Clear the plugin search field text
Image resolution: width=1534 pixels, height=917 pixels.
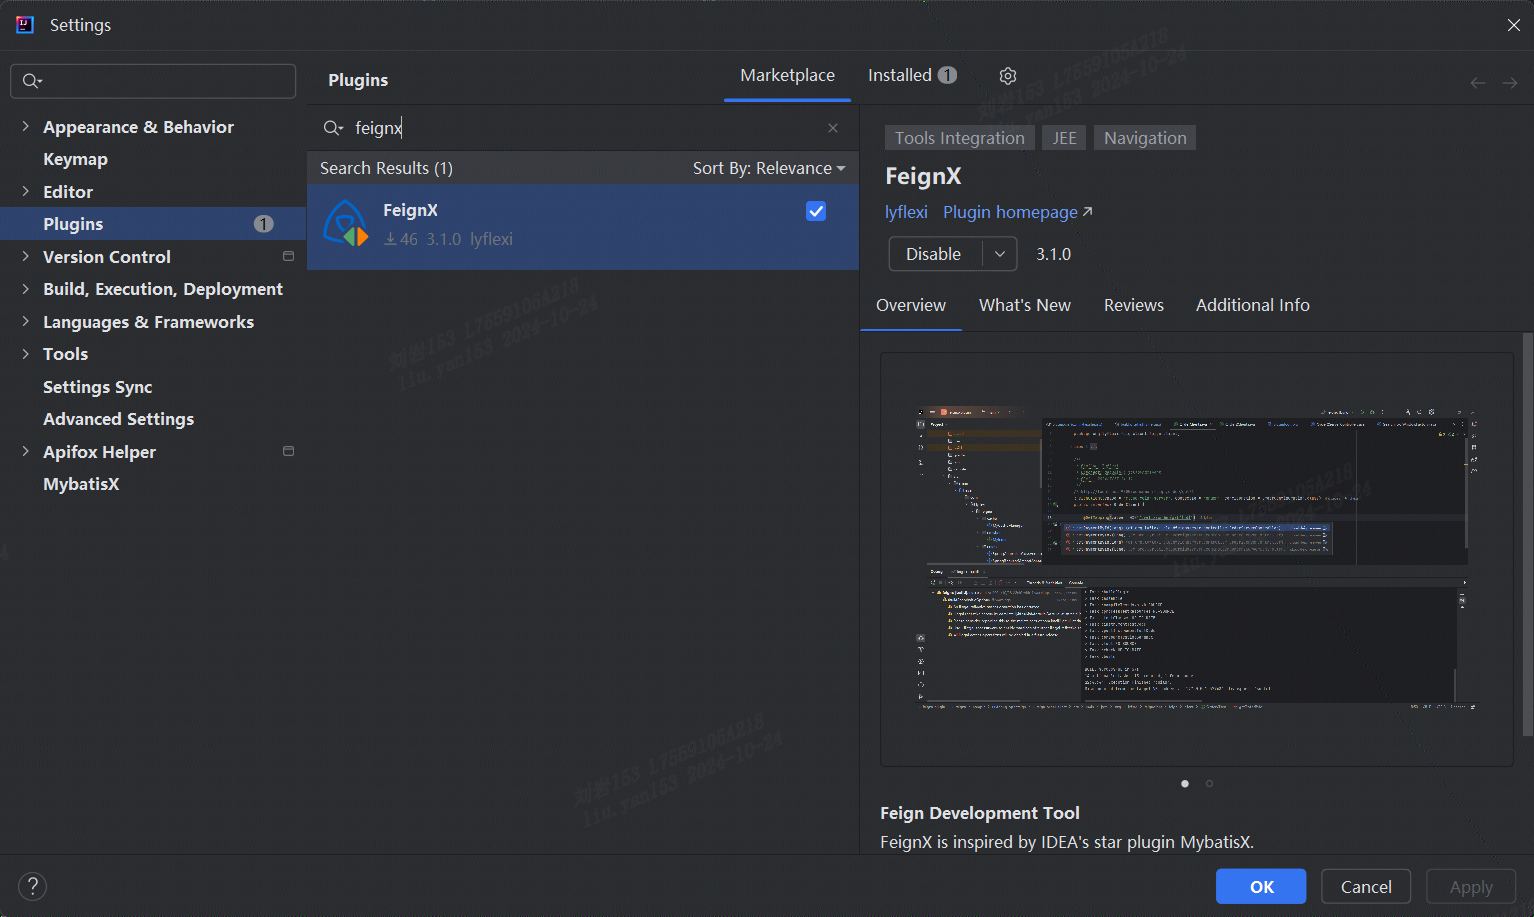(x=833, y=128)
